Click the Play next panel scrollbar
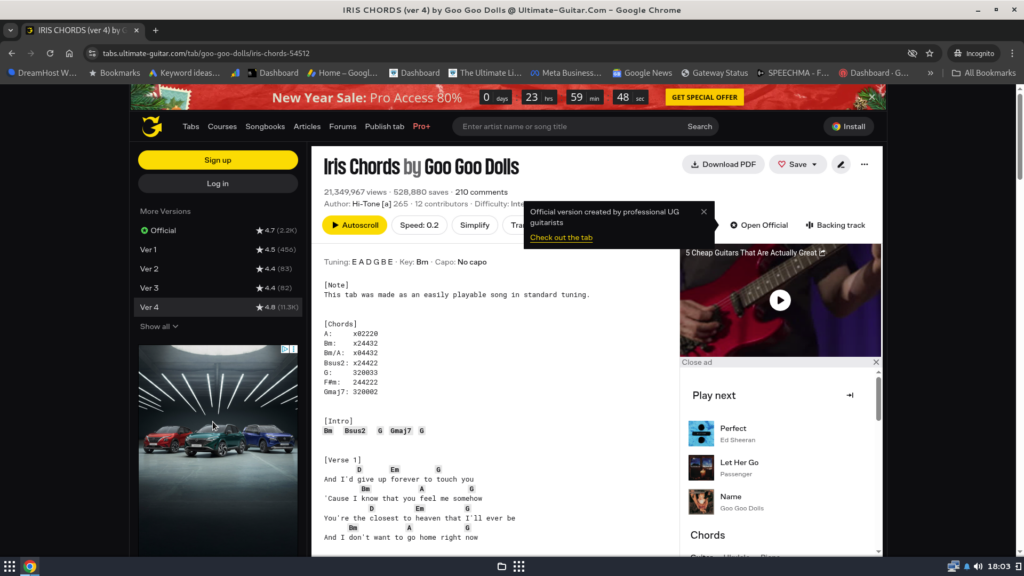This screenshot has height=576, width=1024. click(x=879, y=400)
